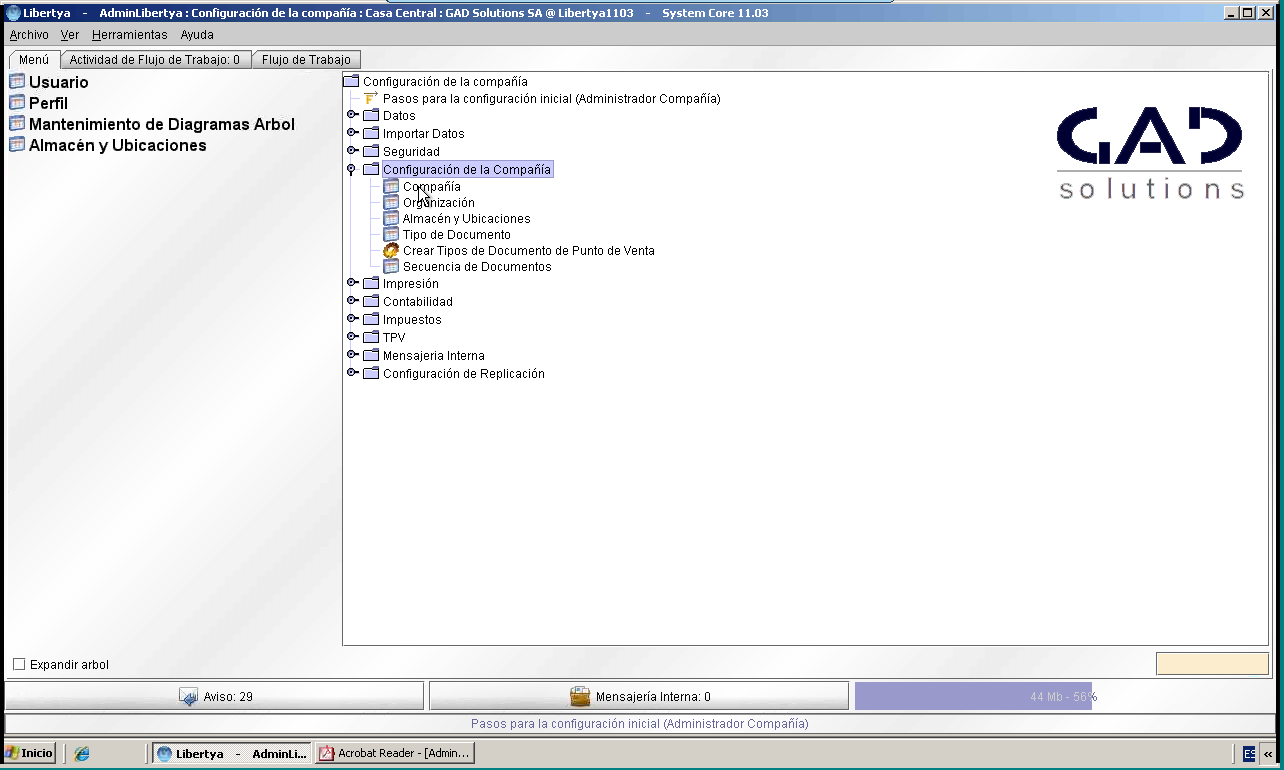Click the Crear Tipos de Documento process icon
Viewport: 1284px width, 770px height.
point(391,250)
